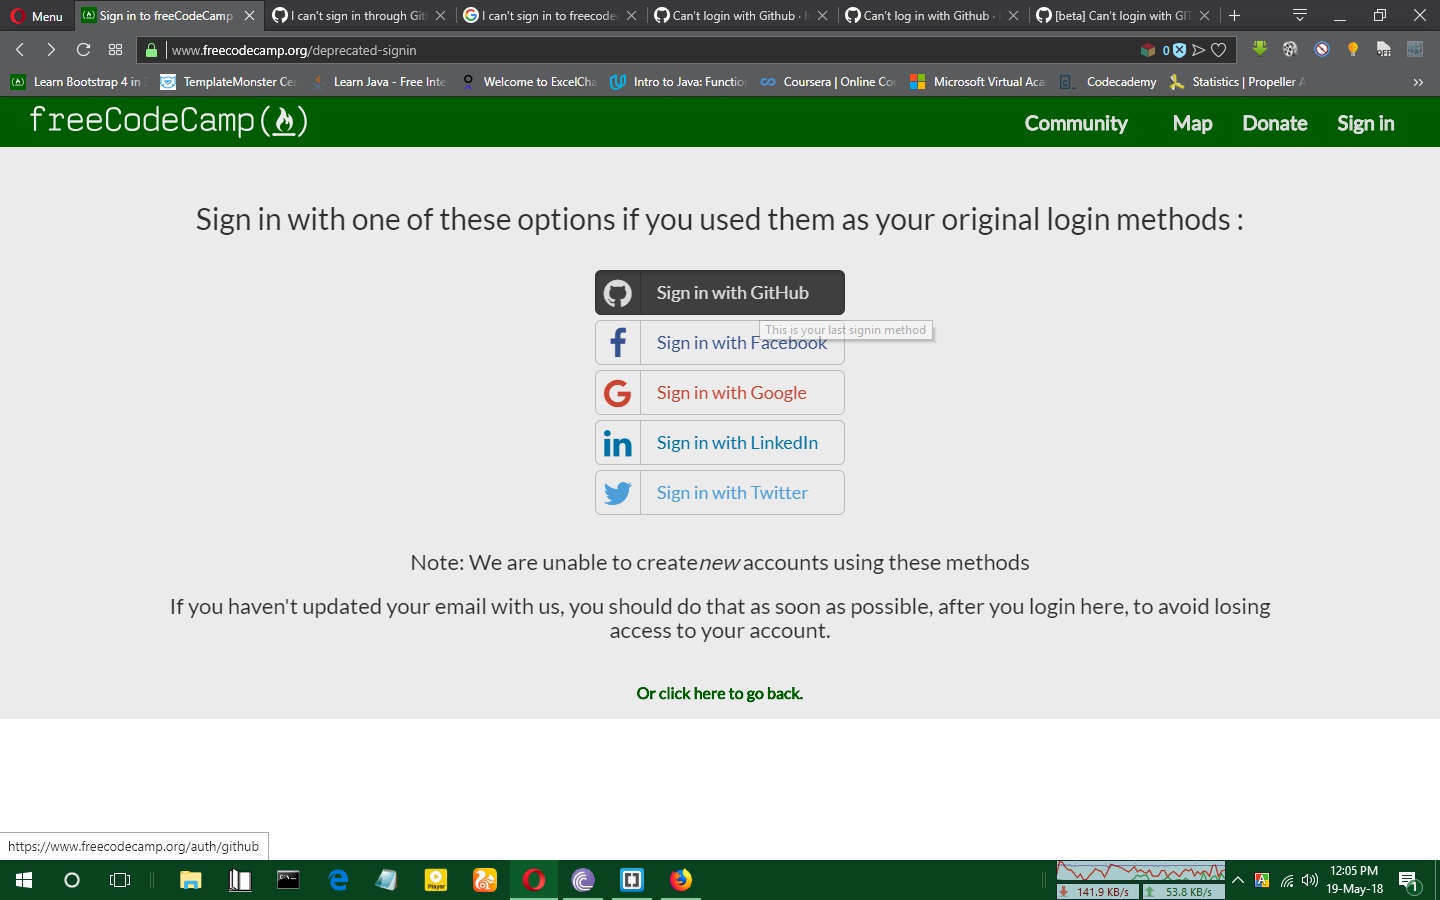The width and height of the screenshot is (1440, 900).
Task: Open the ad blocker shield in address bar
Action: coord(1181,50)
